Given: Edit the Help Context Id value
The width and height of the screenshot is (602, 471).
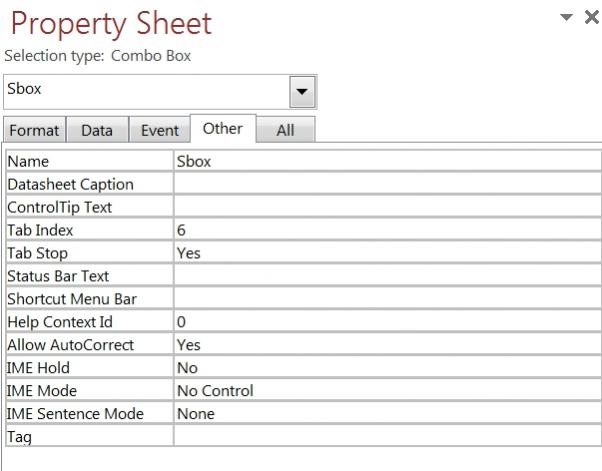Looking at the screenshot, I should [x=387, y=322].
